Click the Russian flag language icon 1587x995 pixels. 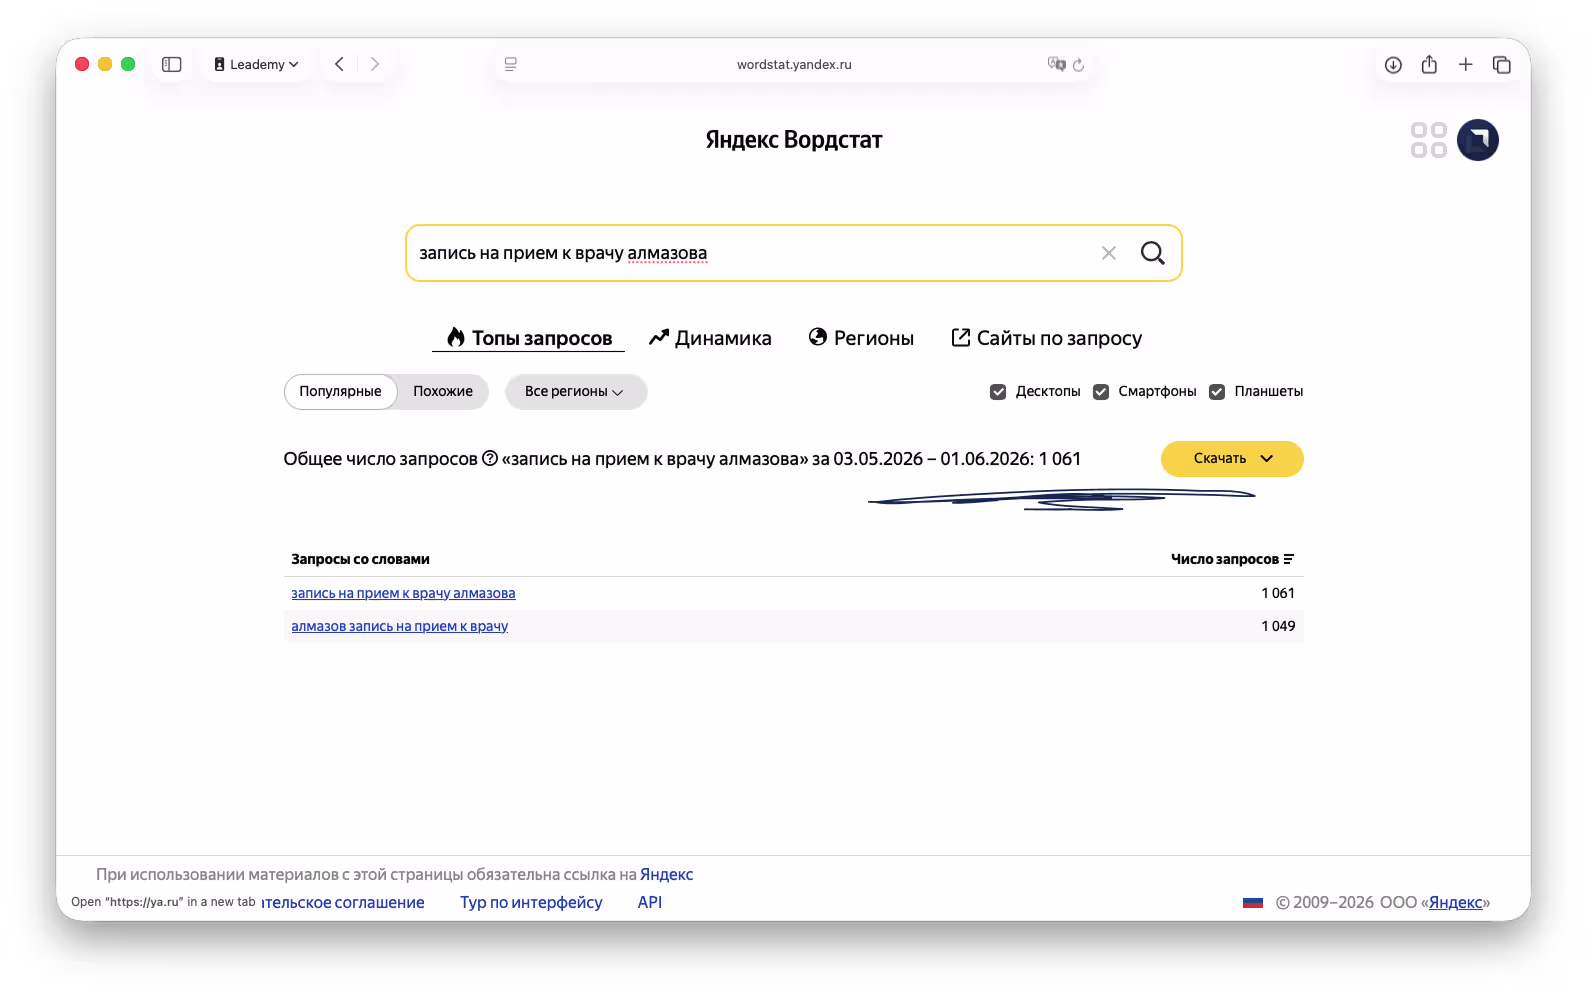(1253, 902)
